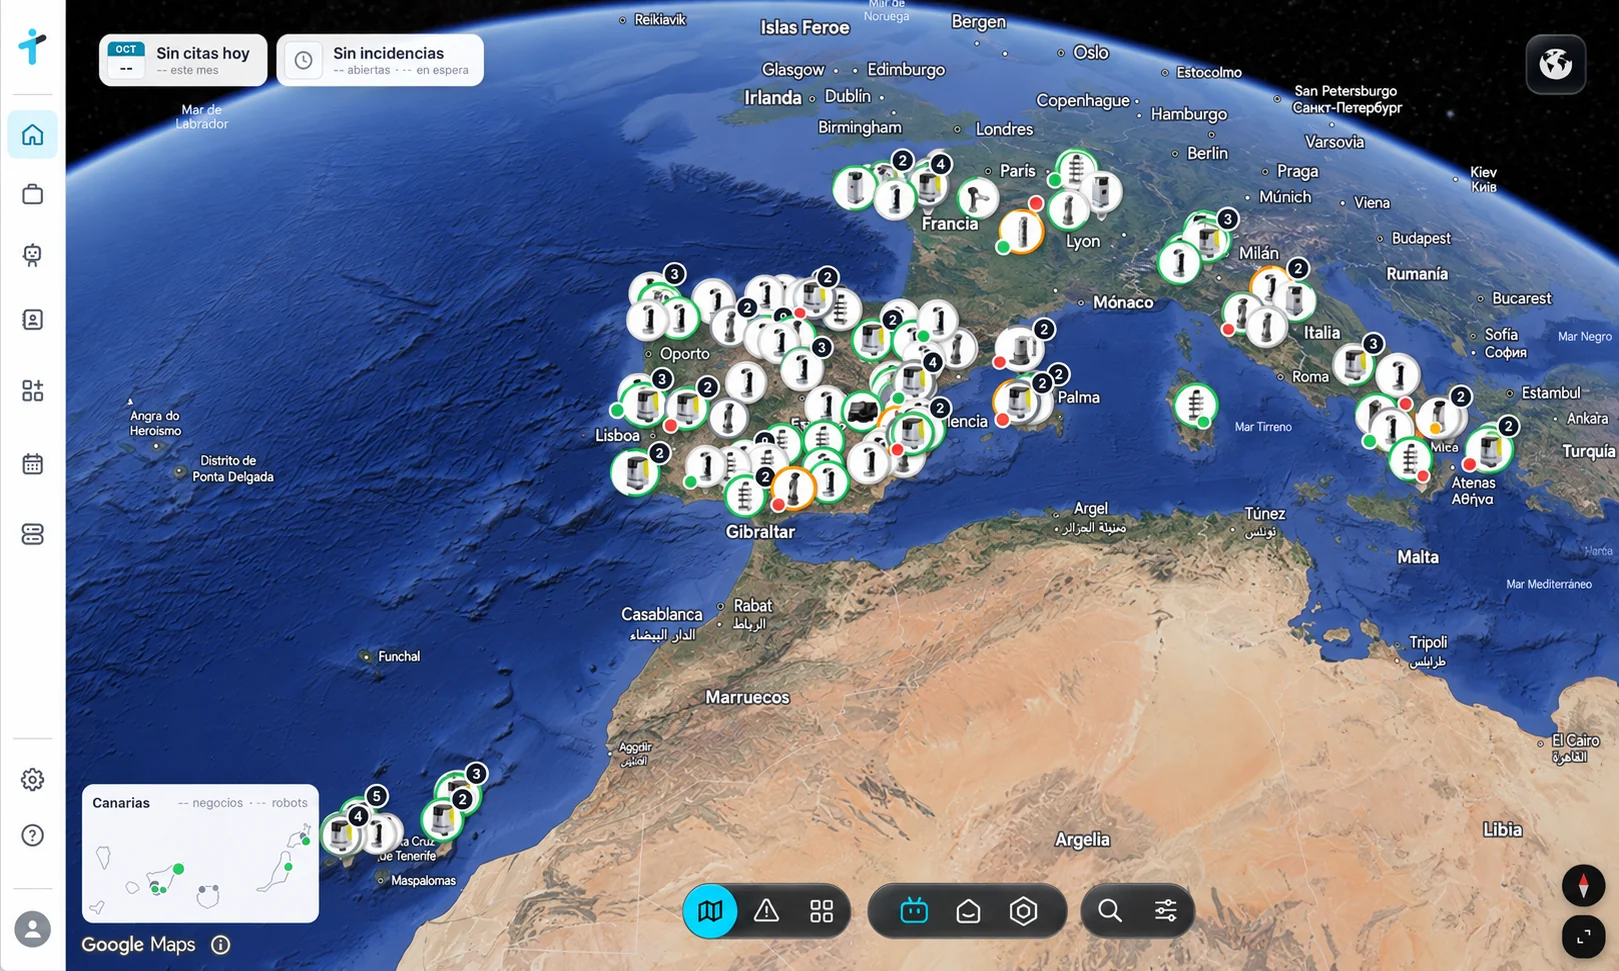Select the robot marker on Sardinia
This screenshot has height=971, width=1619.
click(x=1194, y=405)
